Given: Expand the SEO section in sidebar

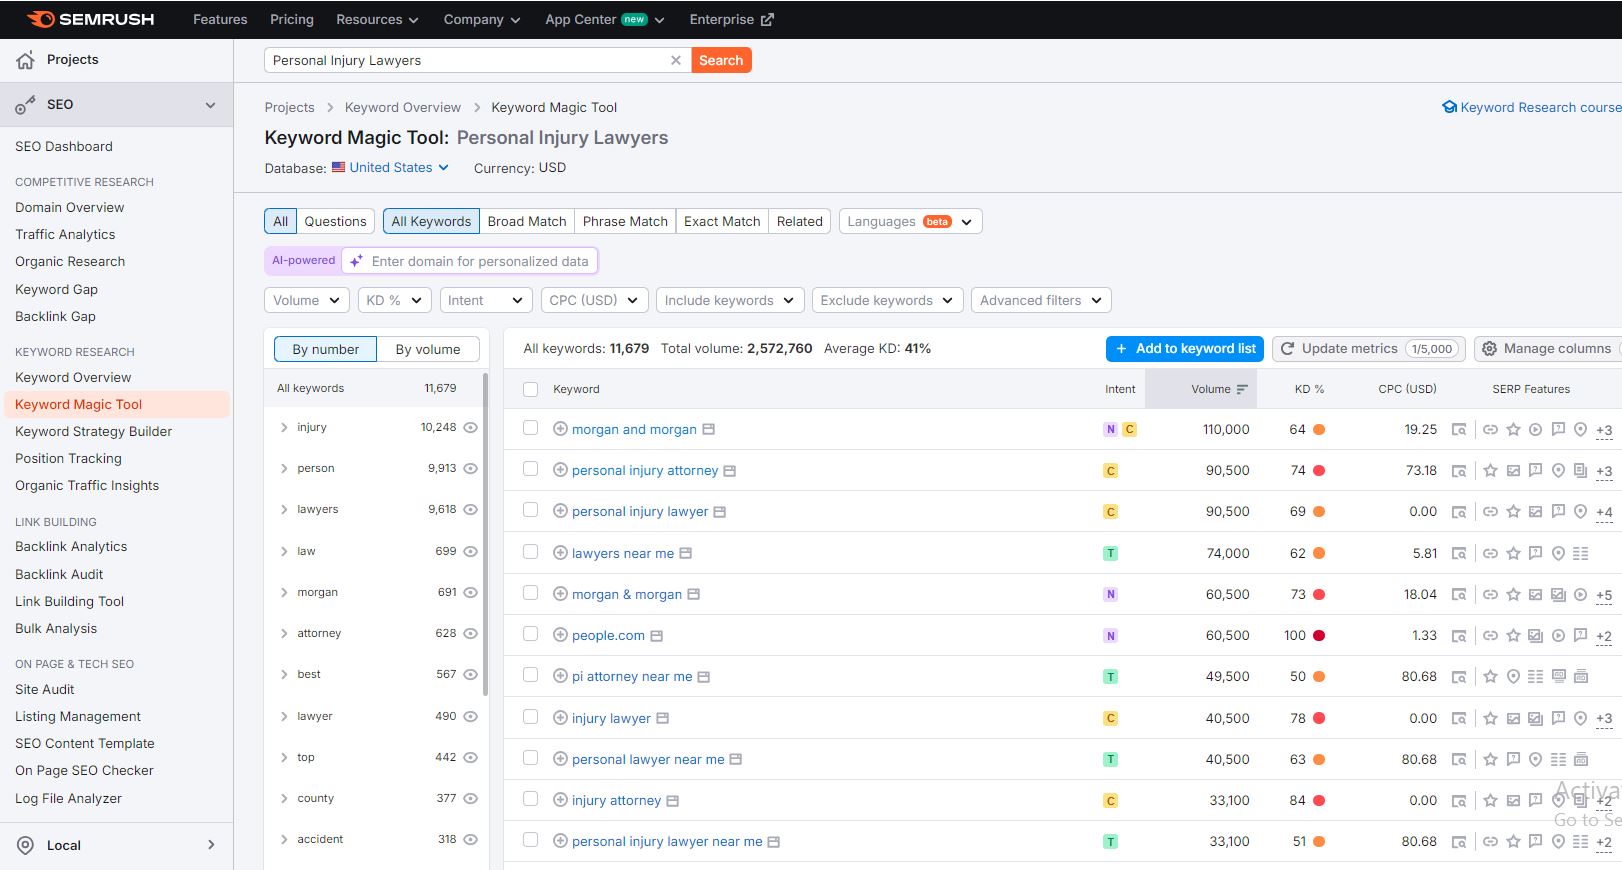Looking at the screenshot, I should click(x=116, y=104).
